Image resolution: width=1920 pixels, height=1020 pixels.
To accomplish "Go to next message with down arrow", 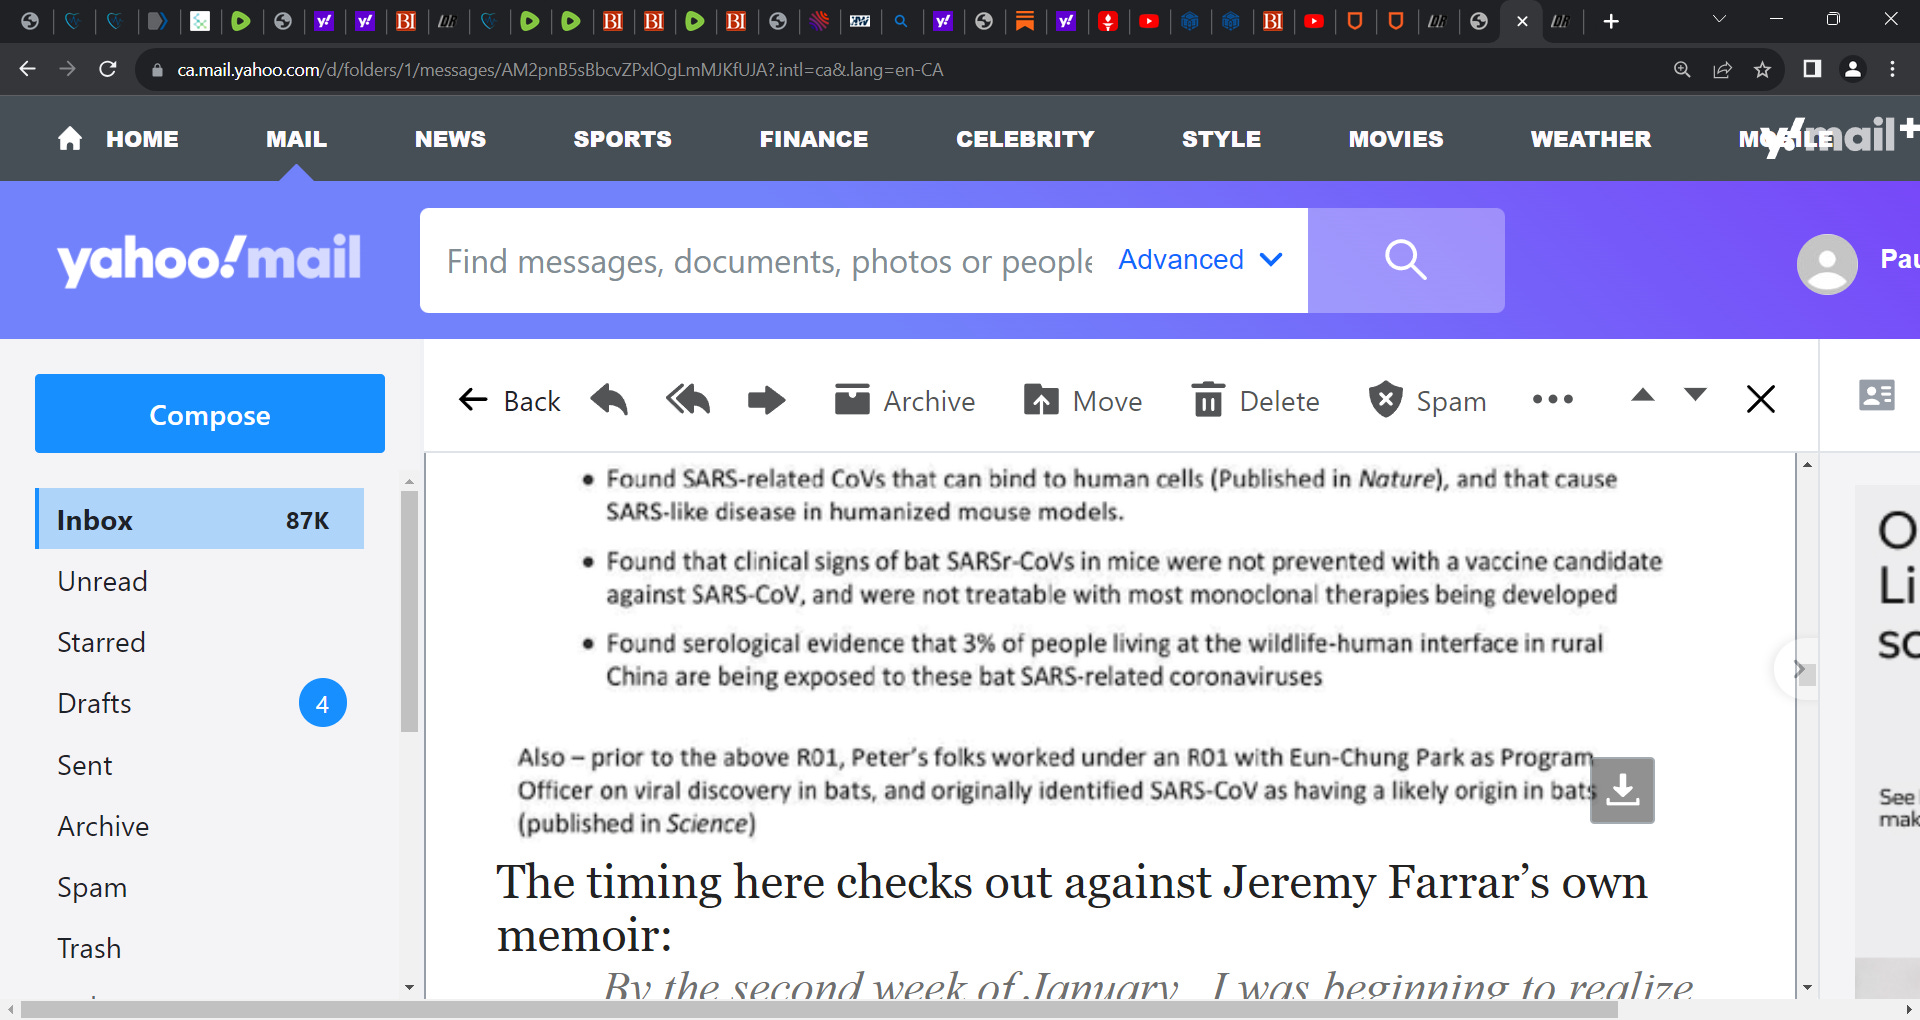I will (1695, 395).
